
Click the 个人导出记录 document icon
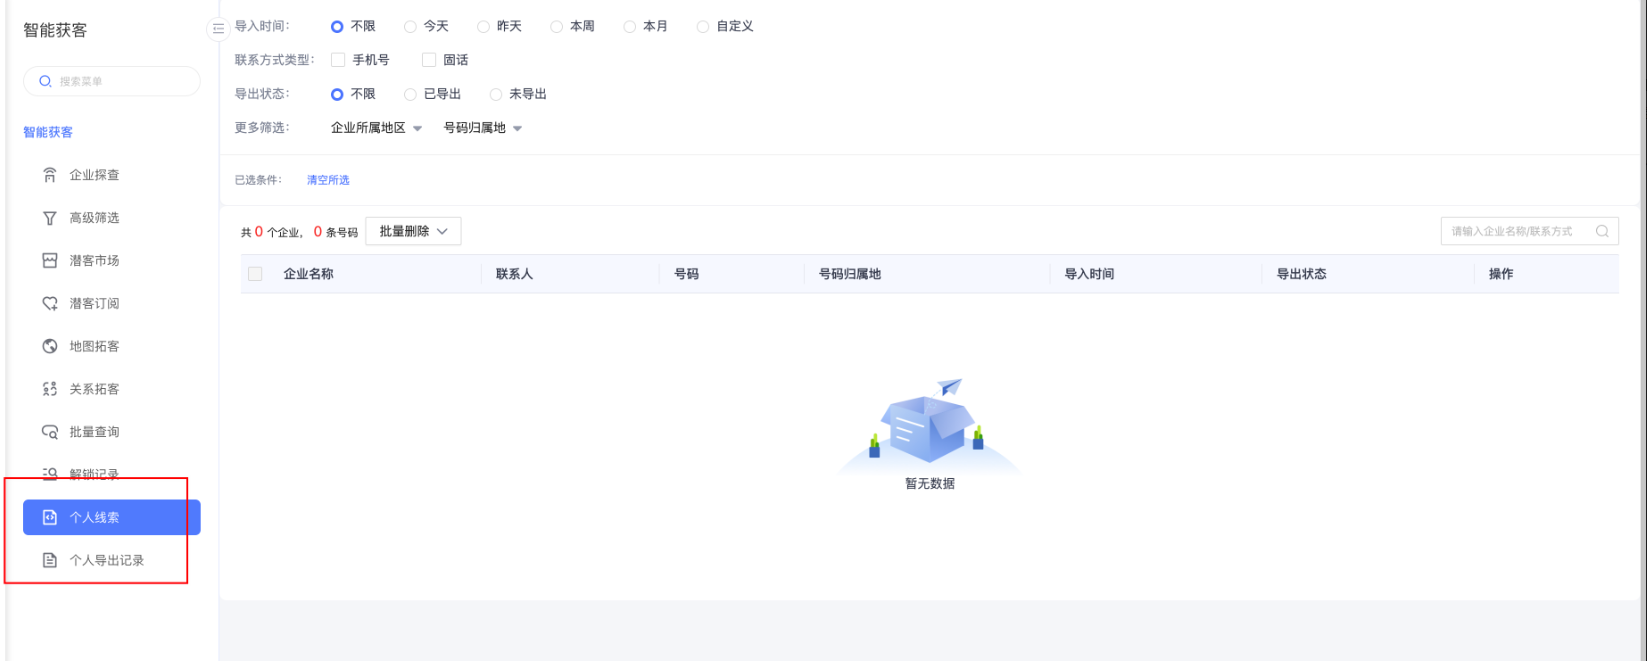click(x=50, y=561)
